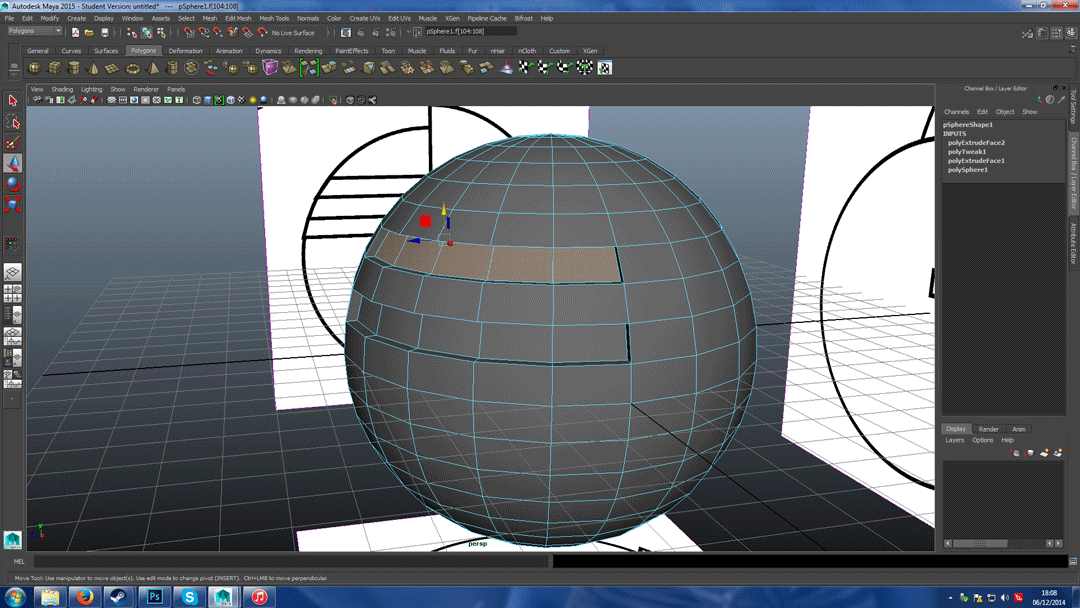Screen dimensions: 1080x608
Task: Open Firefox from the Windows taskbar
Action: (x=85, y=597)
